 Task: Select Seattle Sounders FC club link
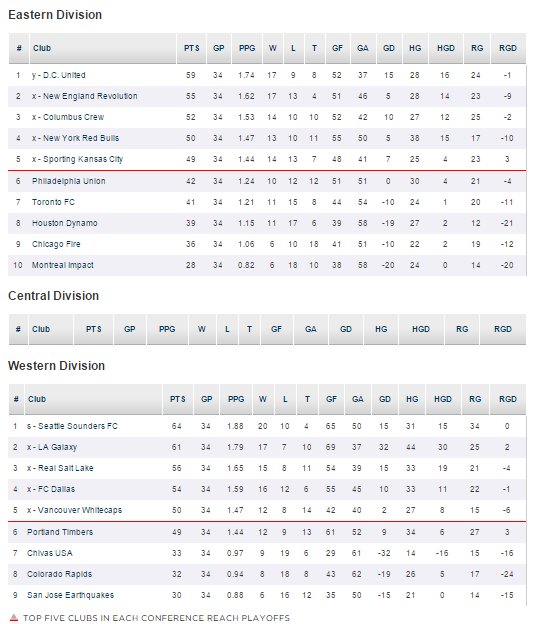point(72,426)
